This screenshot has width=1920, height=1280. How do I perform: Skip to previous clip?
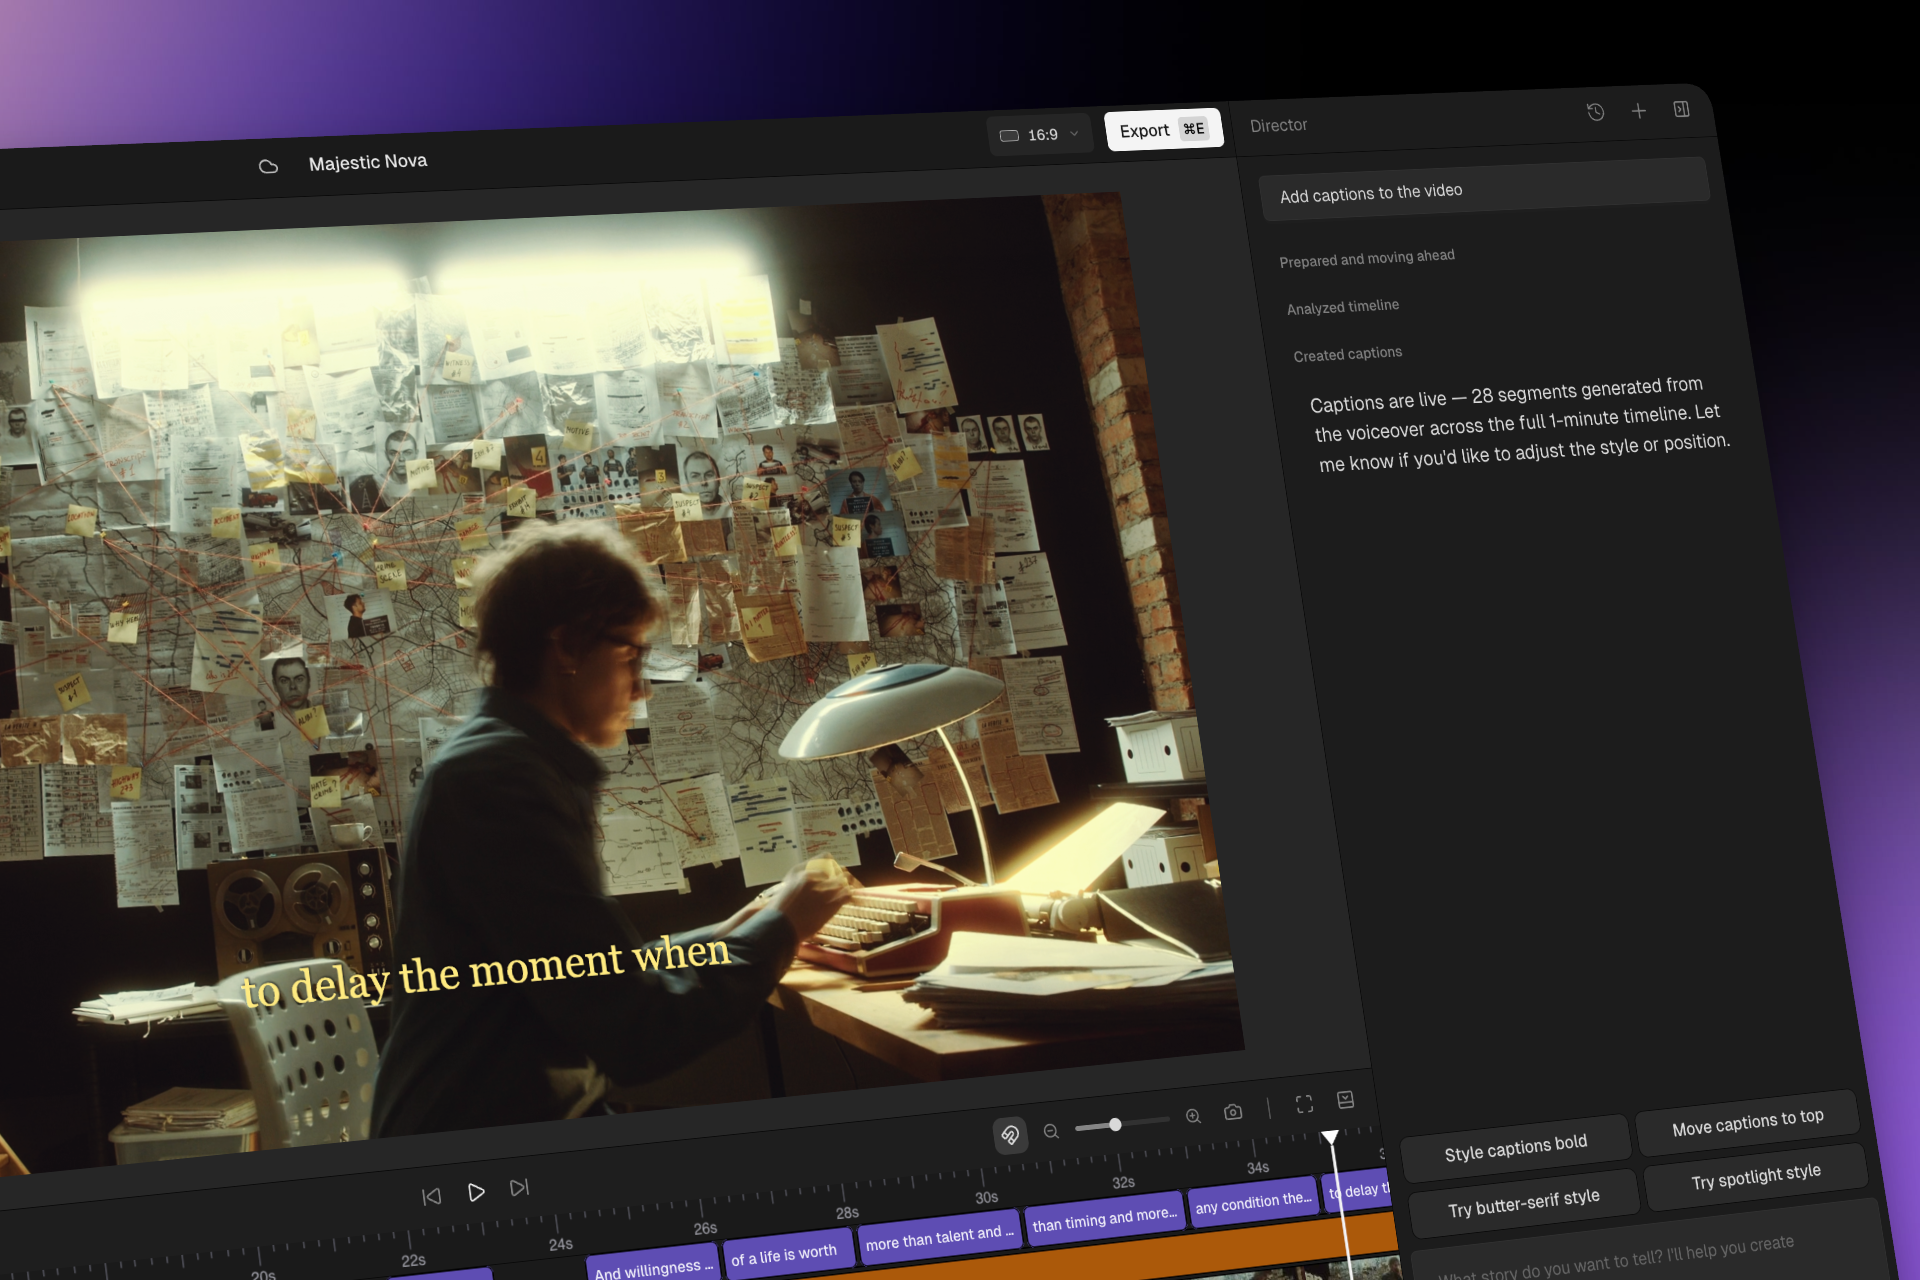tap(431, 1196)
